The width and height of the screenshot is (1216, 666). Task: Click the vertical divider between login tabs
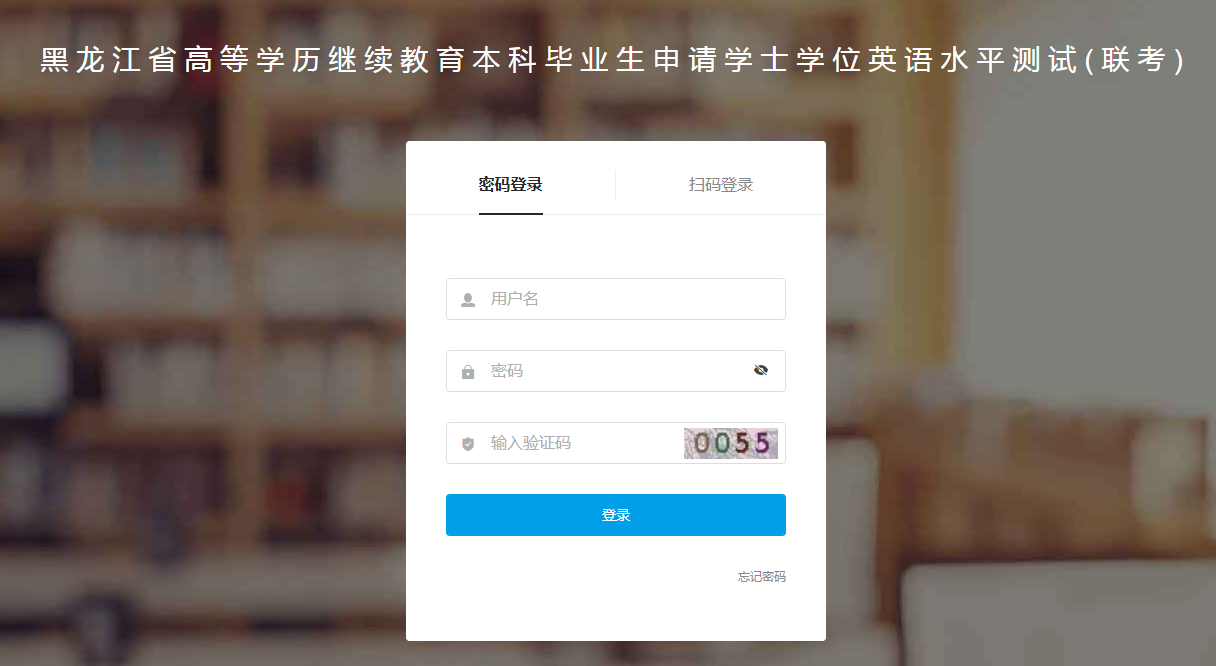[615, 185]
